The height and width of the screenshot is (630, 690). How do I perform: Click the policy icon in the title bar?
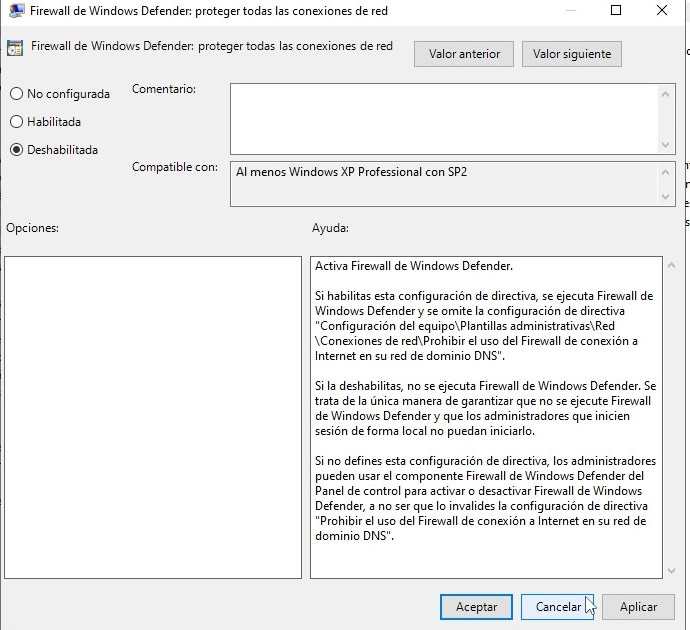14,11
